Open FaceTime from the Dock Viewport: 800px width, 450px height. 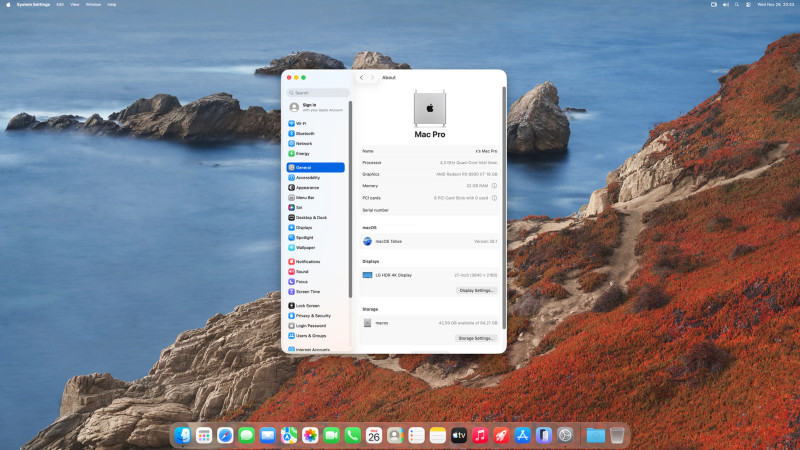pyautogui.click(x=332, y=435)
